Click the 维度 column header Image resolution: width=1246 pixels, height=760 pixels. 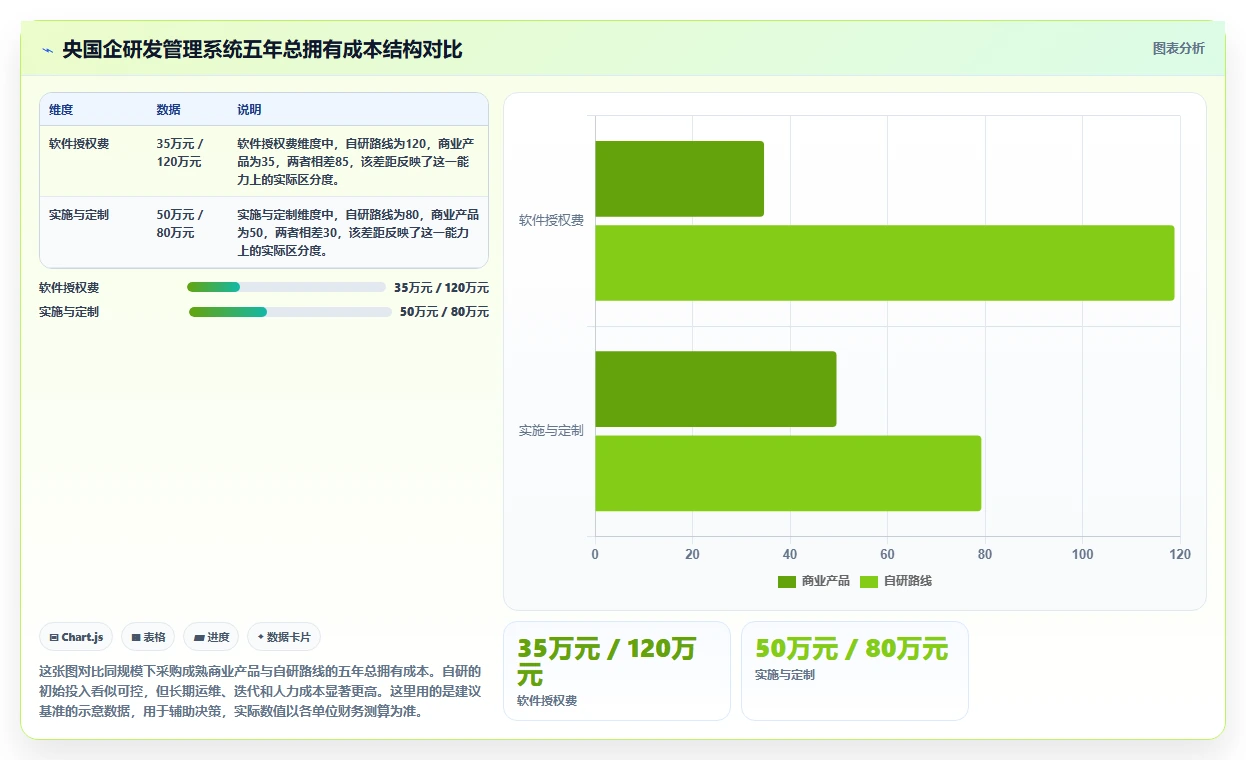(61, 110)
